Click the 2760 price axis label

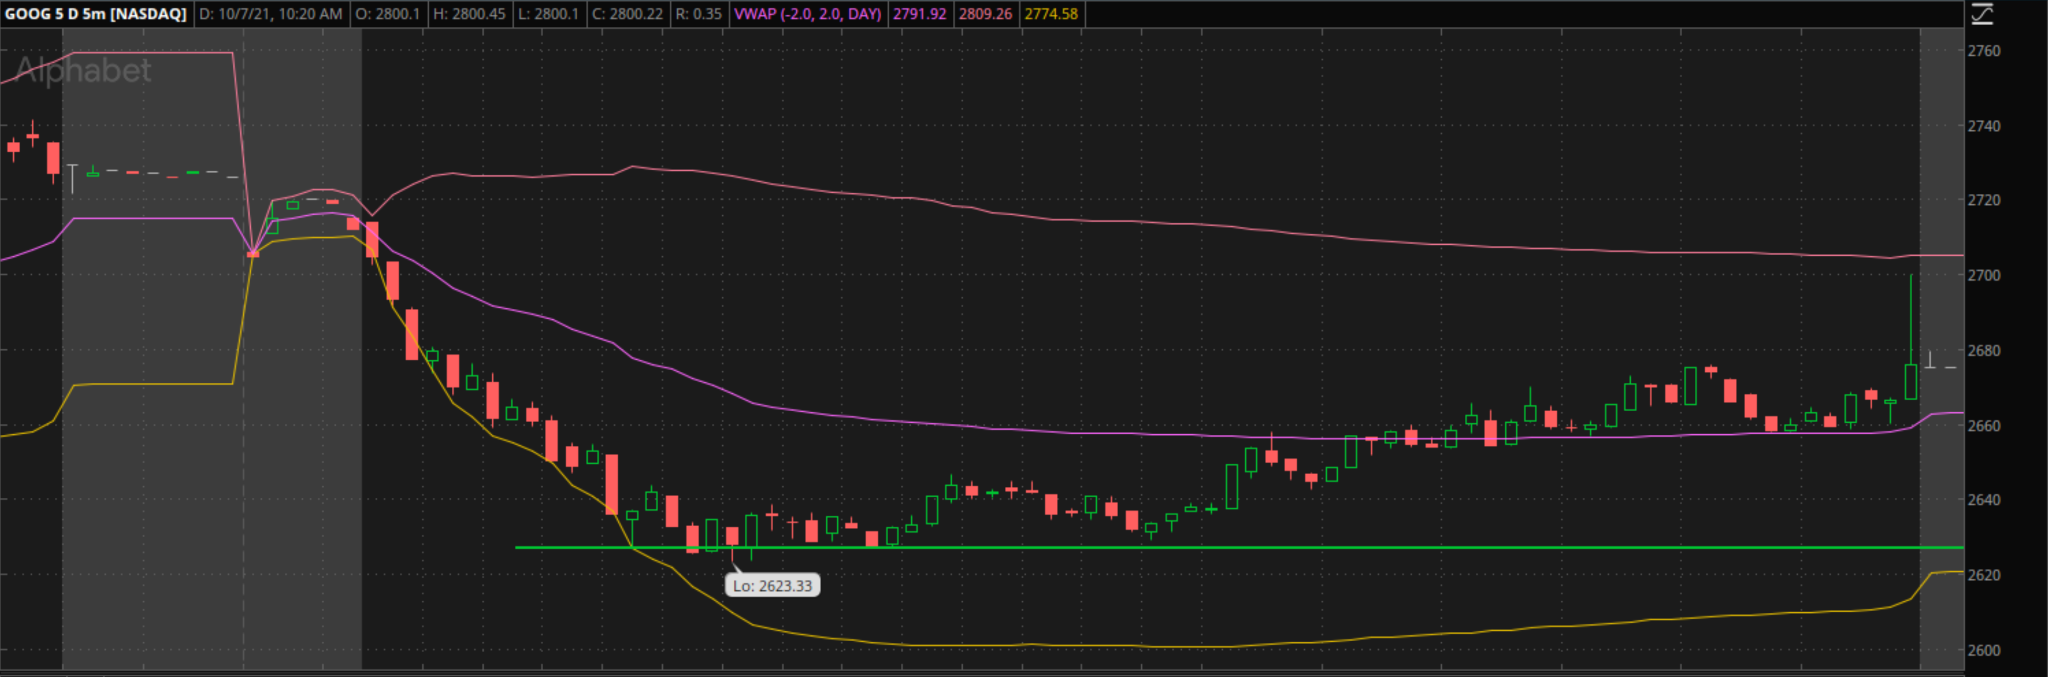pyautogui.click(x=1984, y=51)
